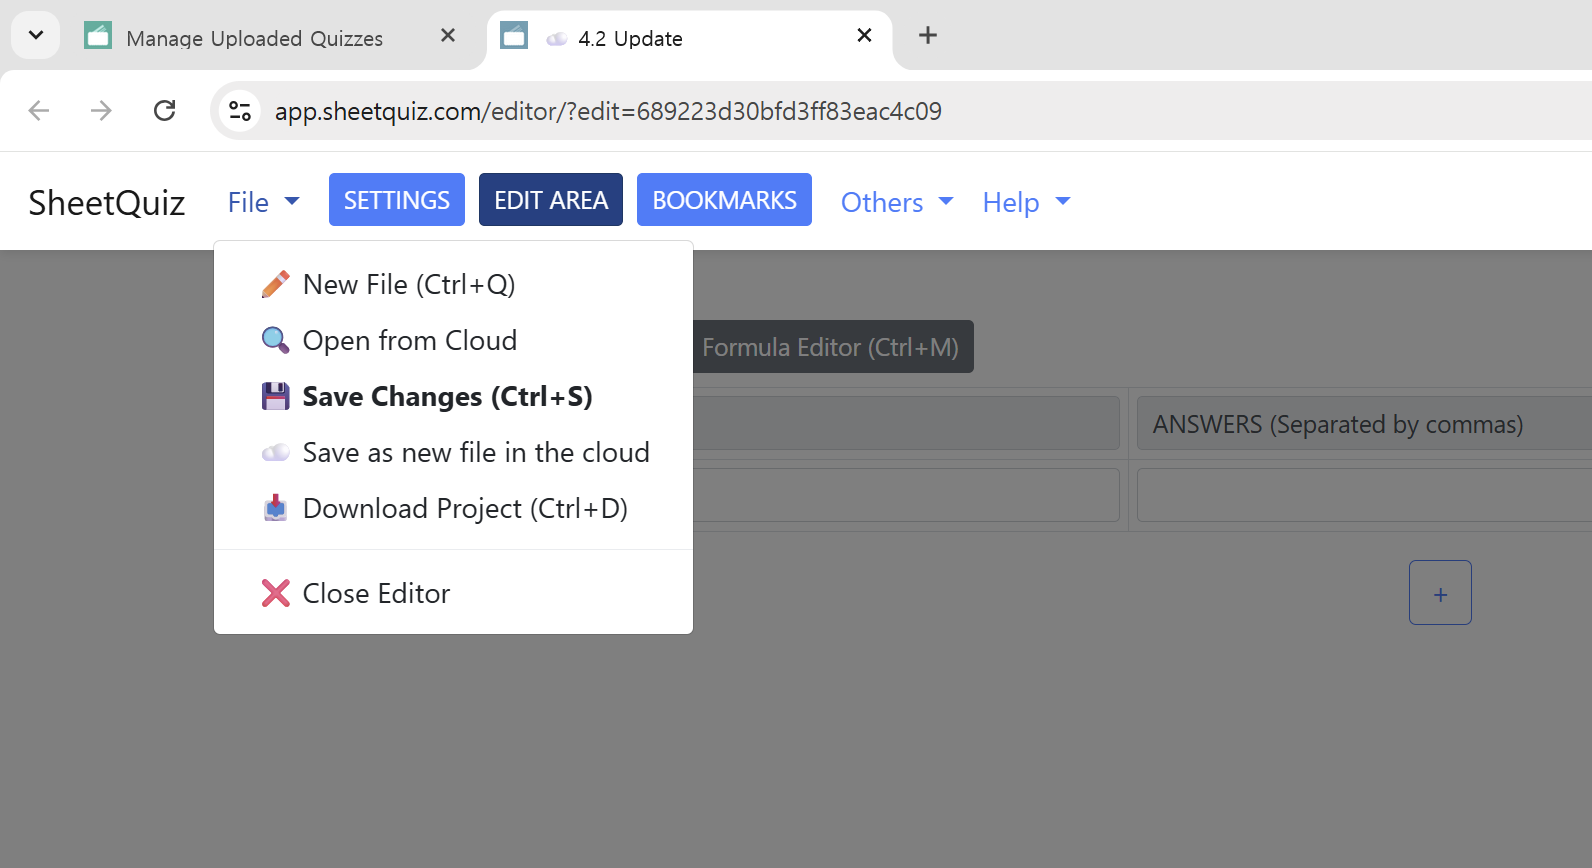
Task: Click the pencil icon beside New File
Action: (x=275, y=285)
